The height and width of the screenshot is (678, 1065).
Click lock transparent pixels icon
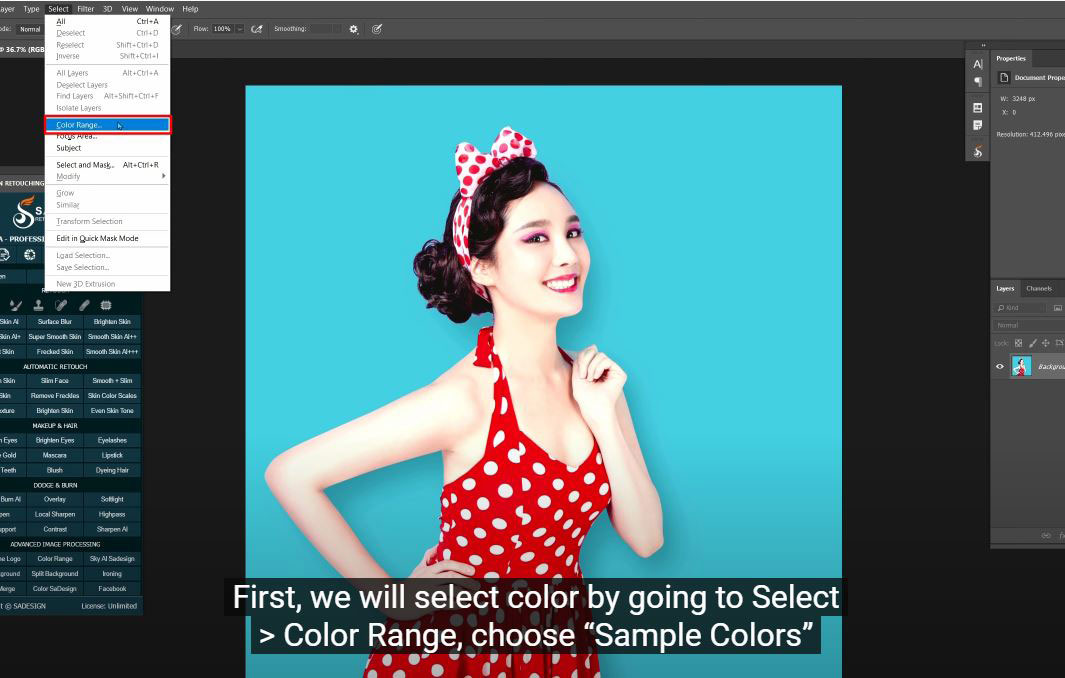pyautogui.click(x=1019, y=342)
